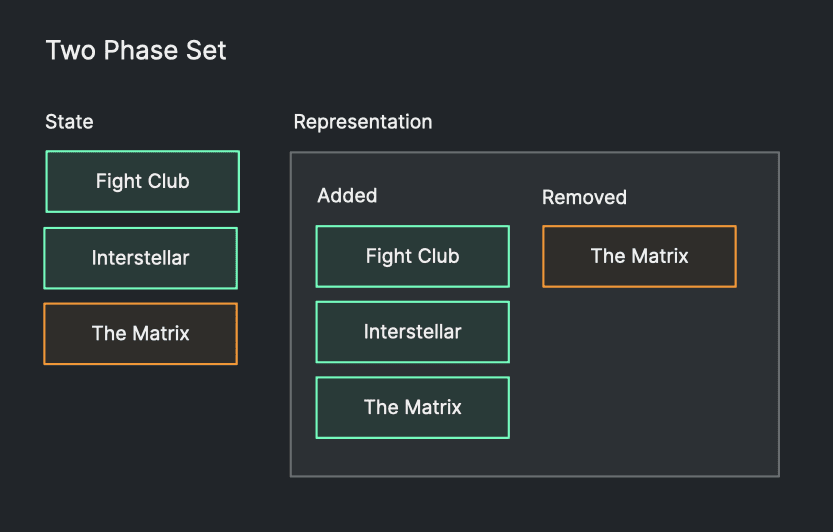
Task: Click Interstellar in the Added column
Action: click(x=412, y=332)
